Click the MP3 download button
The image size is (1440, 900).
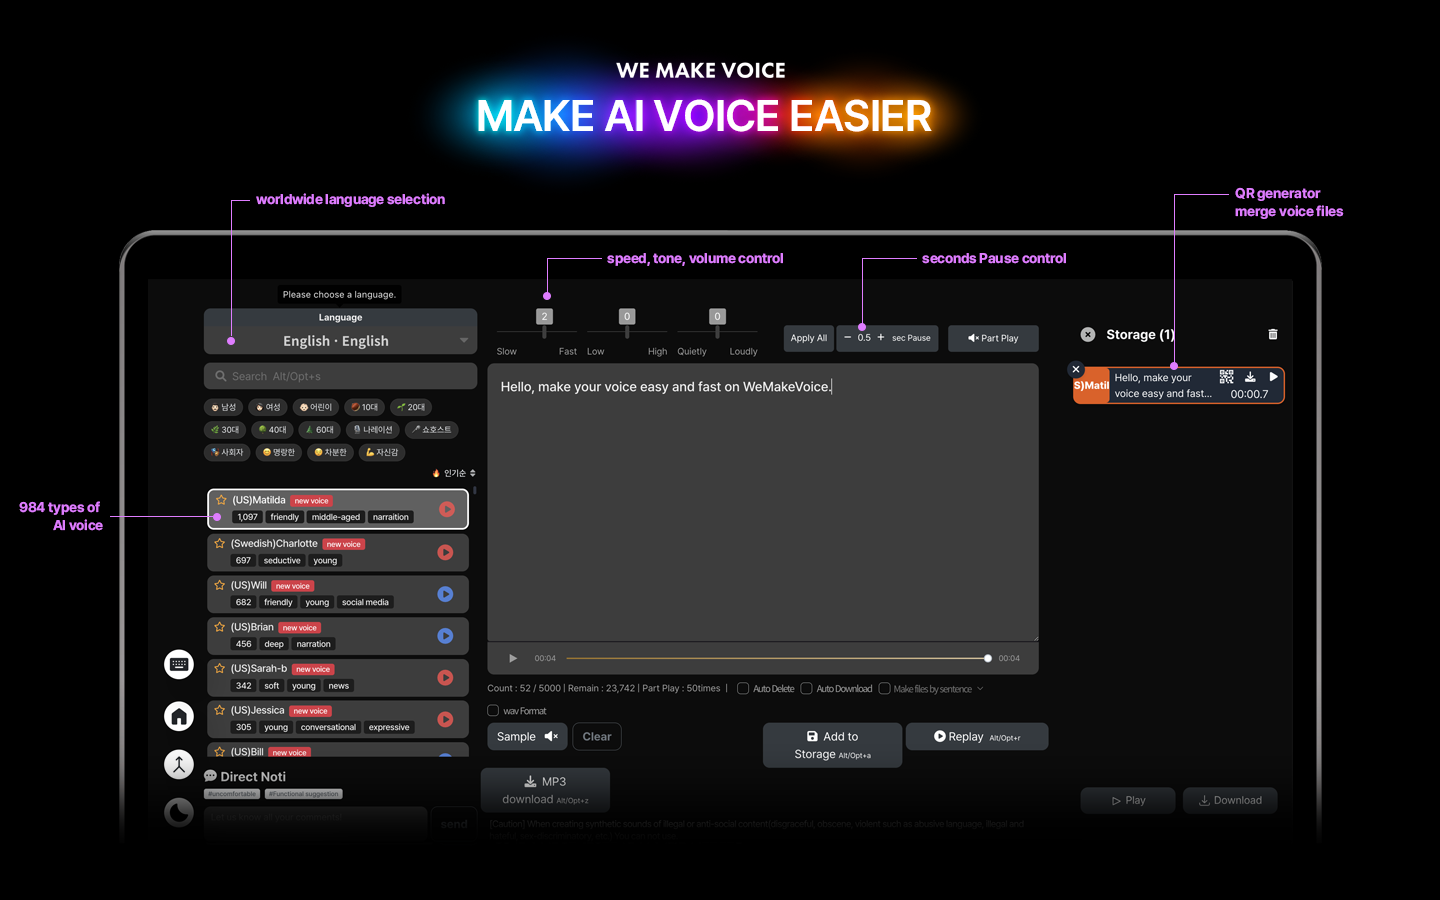tap(545, 790)
